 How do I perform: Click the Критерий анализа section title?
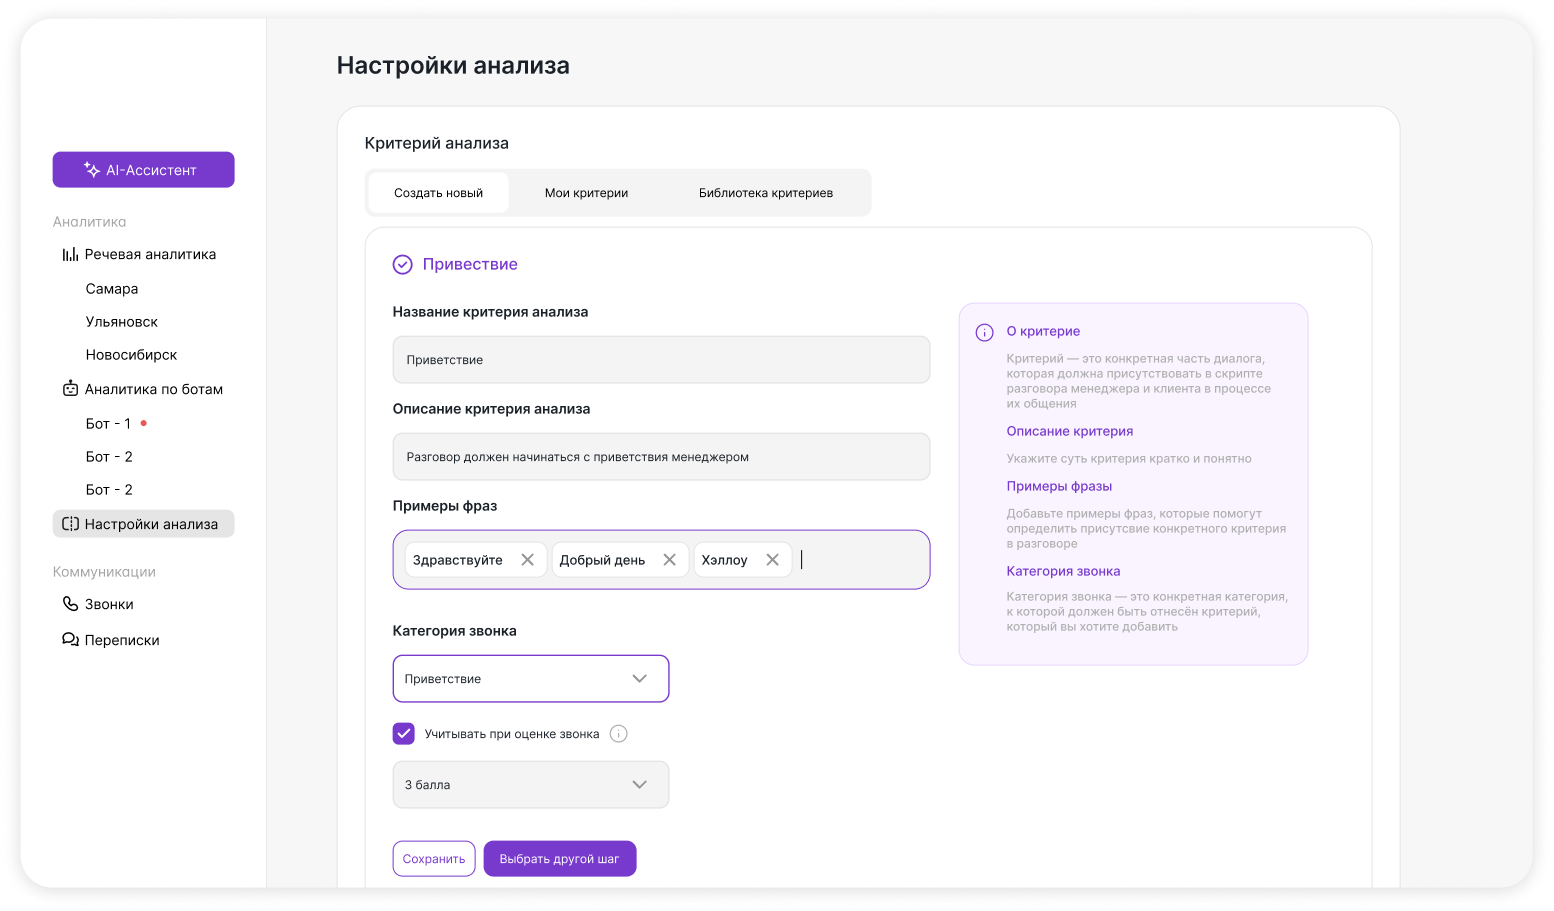point(437,143)
